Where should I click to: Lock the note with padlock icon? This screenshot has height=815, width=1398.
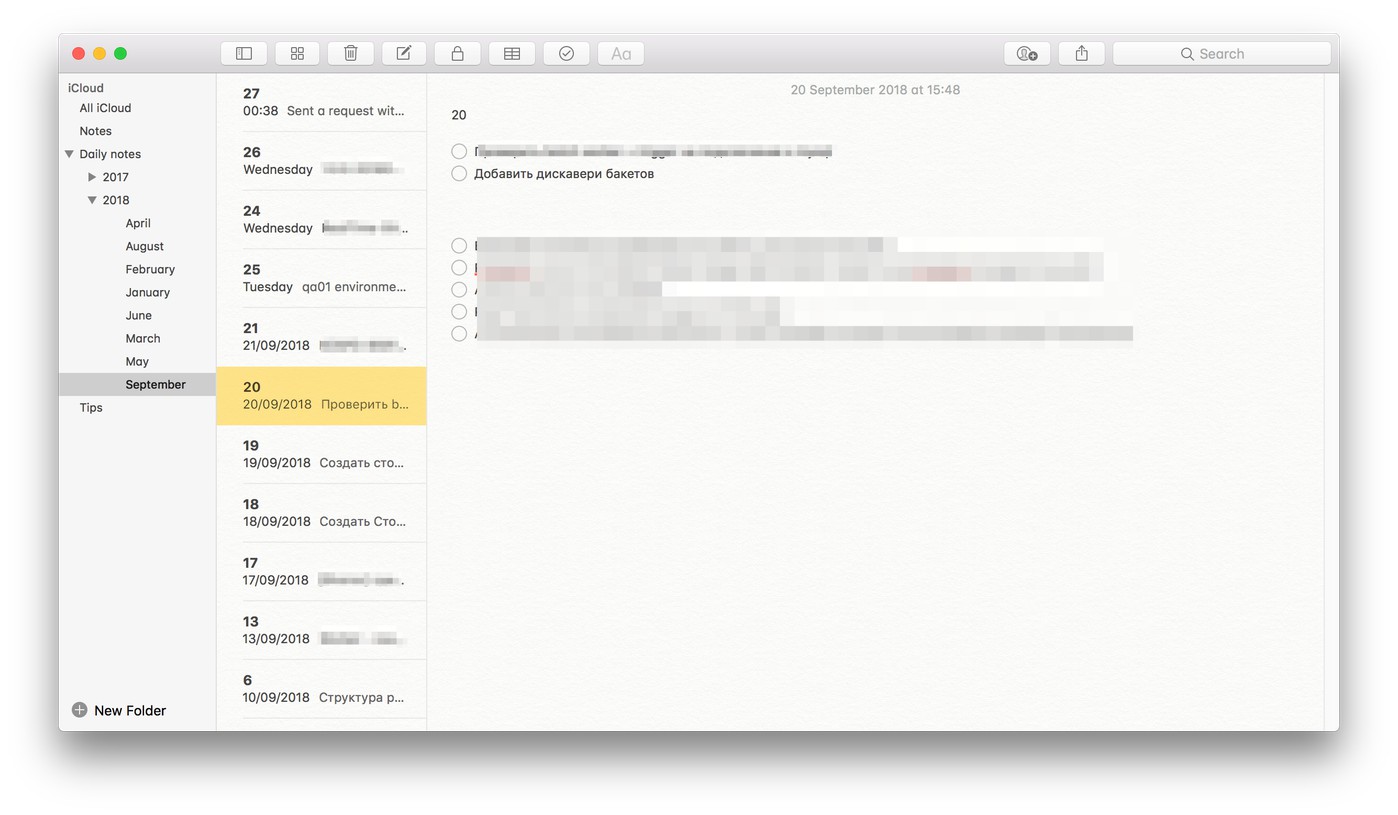click(457, 54)
